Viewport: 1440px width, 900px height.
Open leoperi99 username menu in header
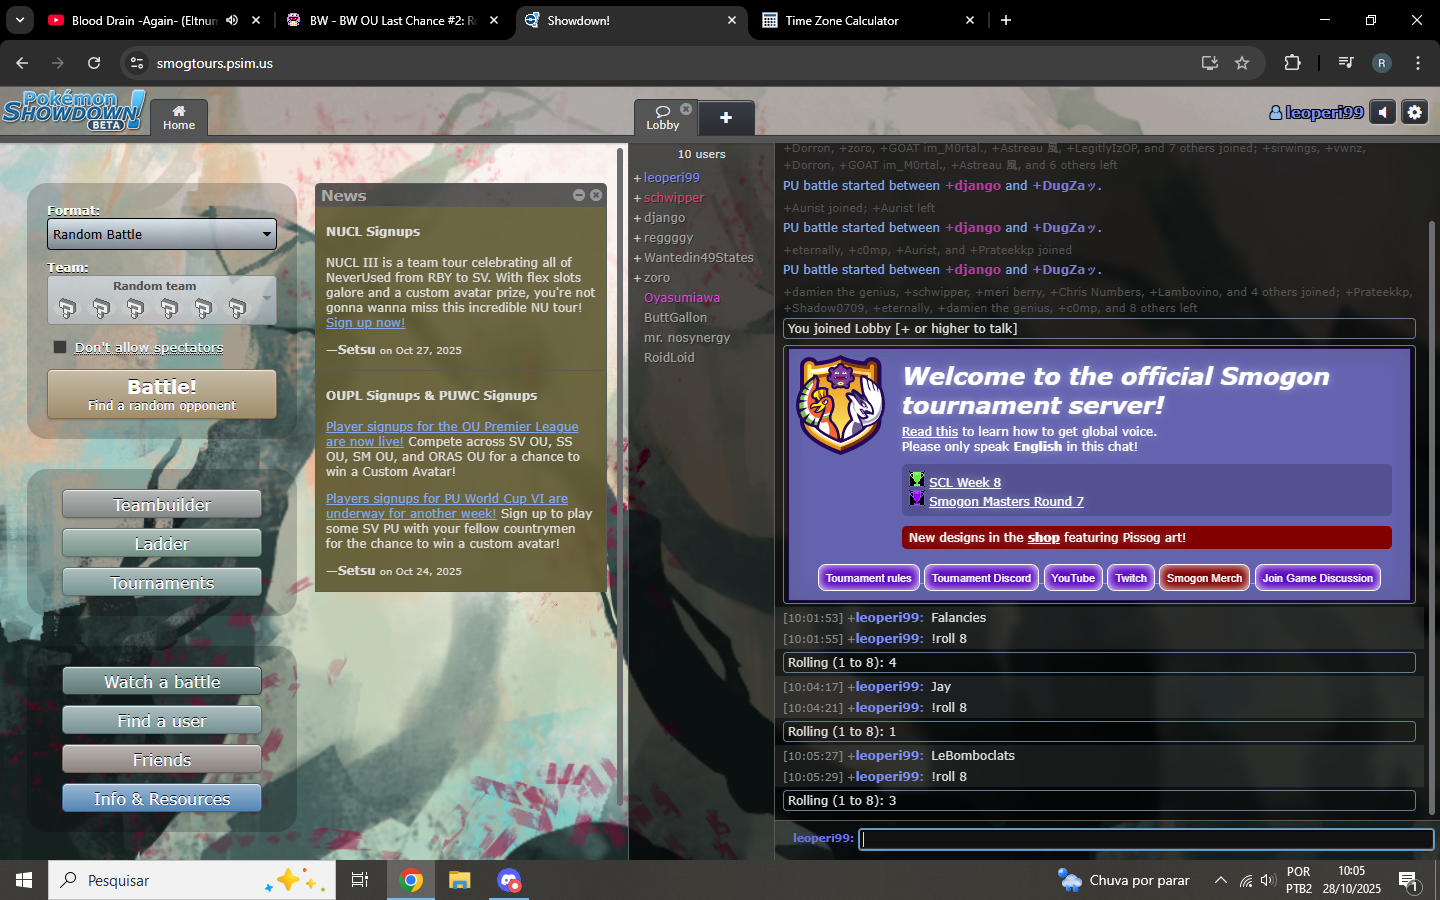(x=1316, y=113)
